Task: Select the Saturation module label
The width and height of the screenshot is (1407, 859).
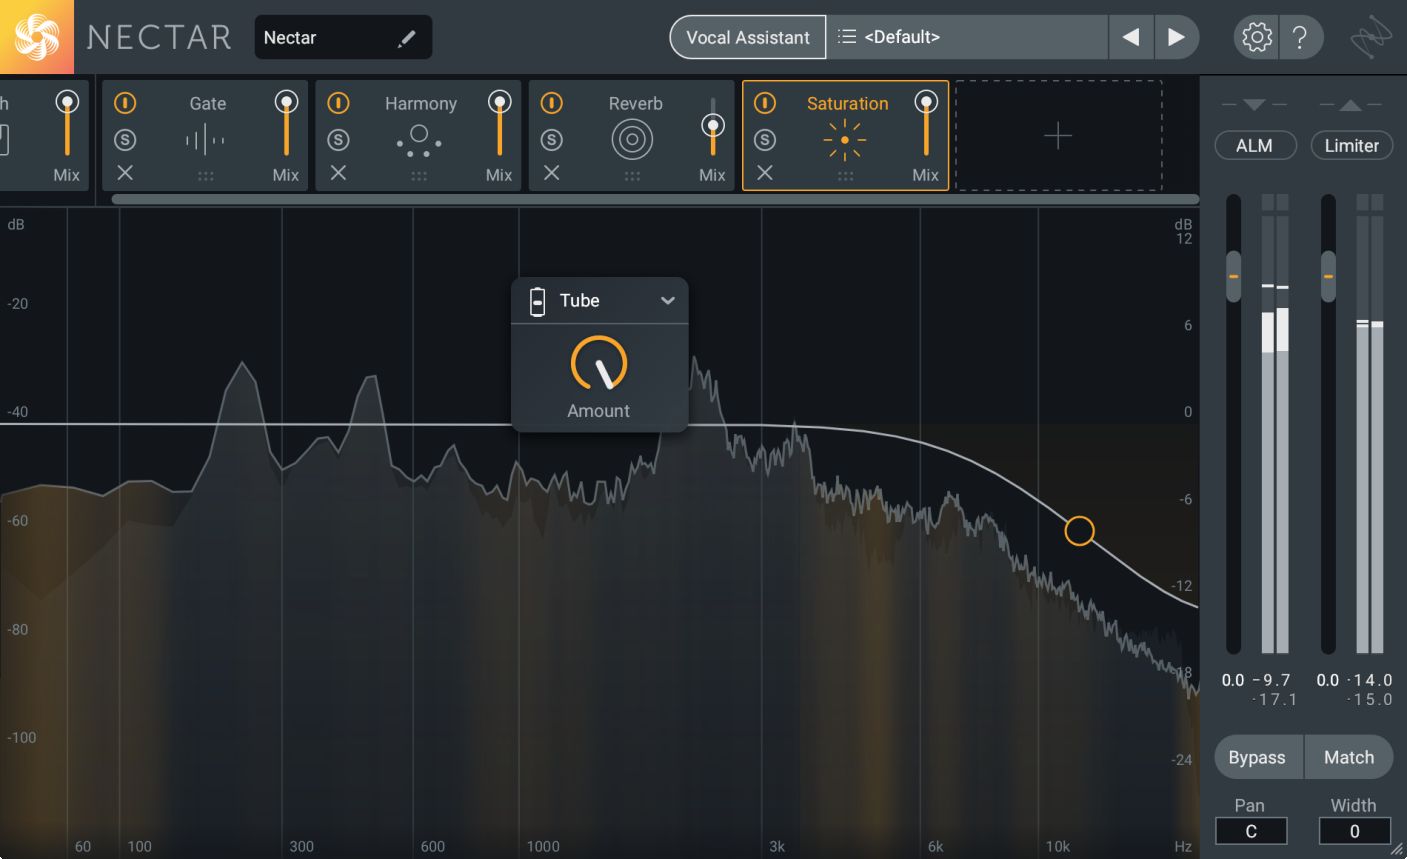Action: (847, 103)
